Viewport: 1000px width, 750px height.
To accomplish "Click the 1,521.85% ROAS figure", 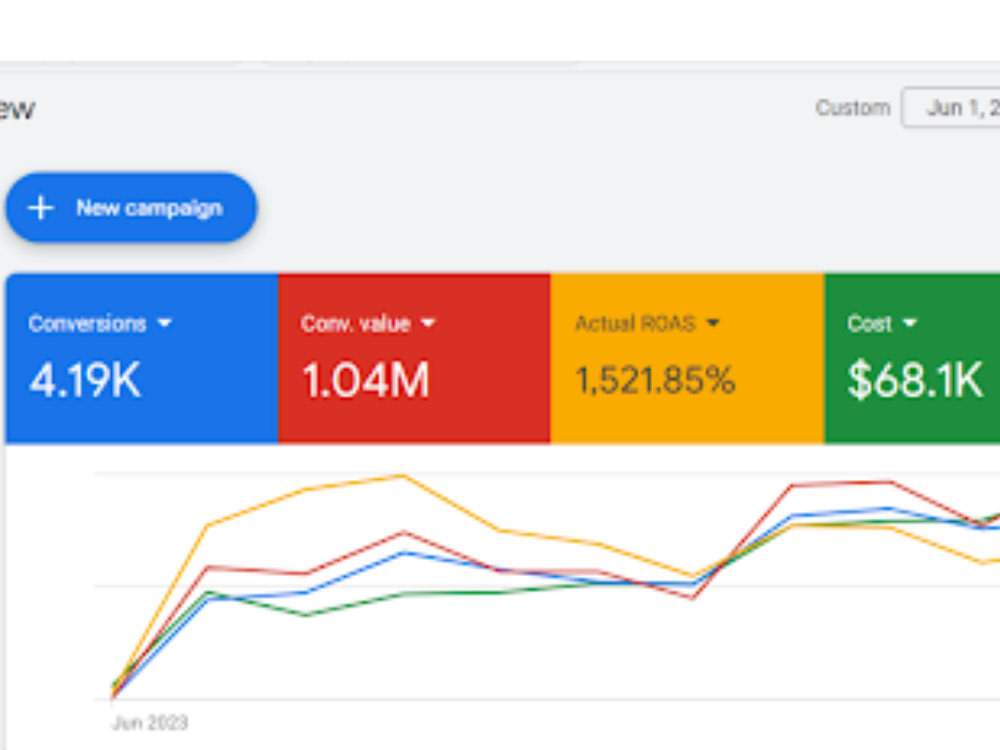I will pyautogui.click(x=655, y=380).
